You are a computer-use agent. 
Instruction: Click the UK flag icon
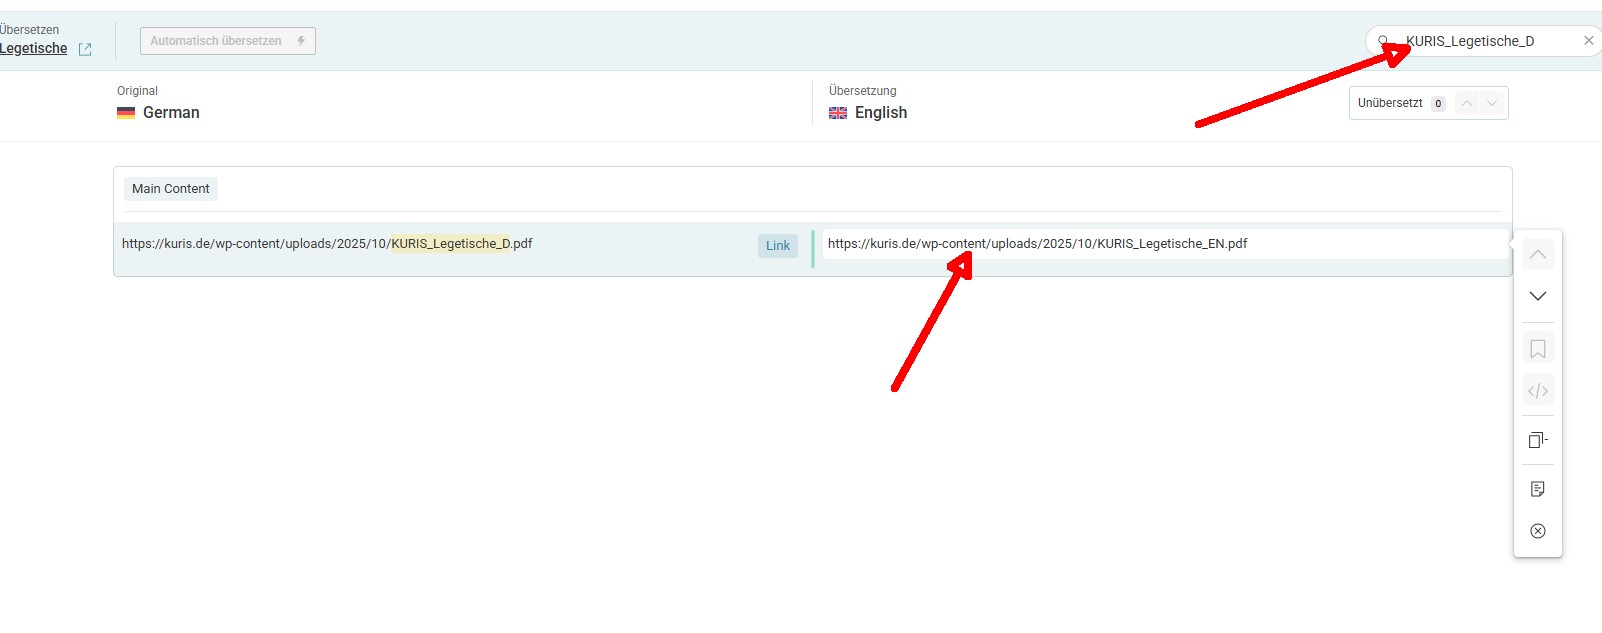pos(838,113)
